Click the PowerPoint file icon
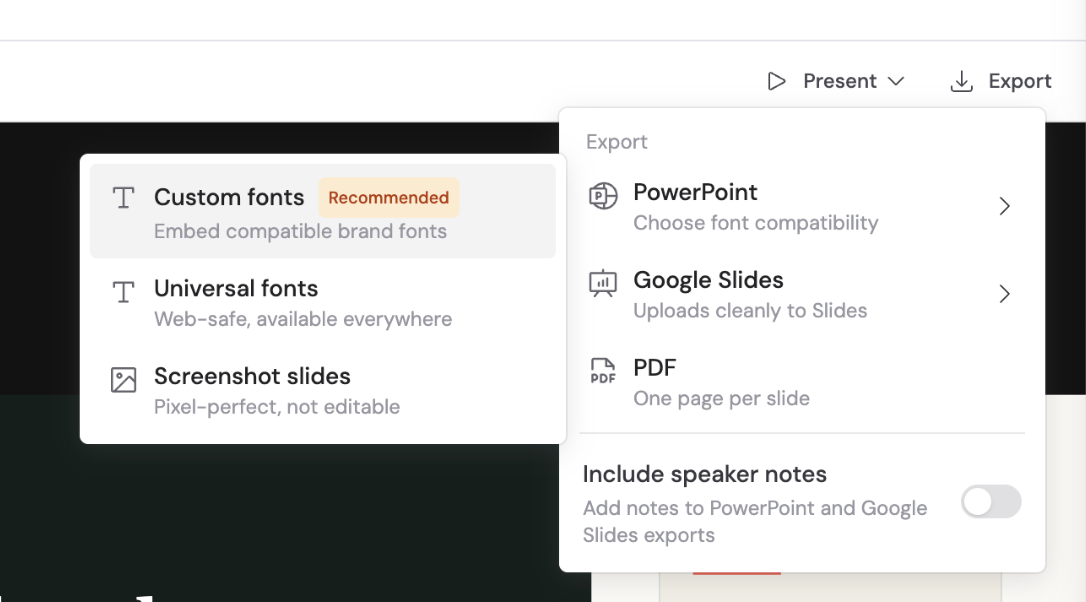The height and width of the screenshot is (602, 1086). (603, 195)
